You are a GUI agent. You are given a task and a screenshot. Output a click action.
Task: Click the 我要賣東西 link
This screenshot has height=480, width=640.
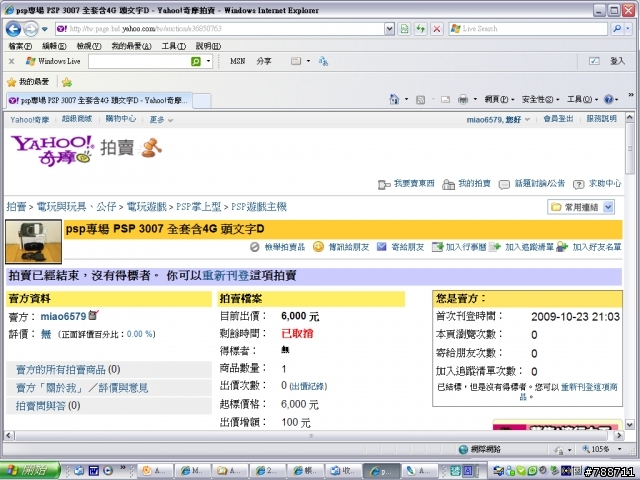click(407, 184)
